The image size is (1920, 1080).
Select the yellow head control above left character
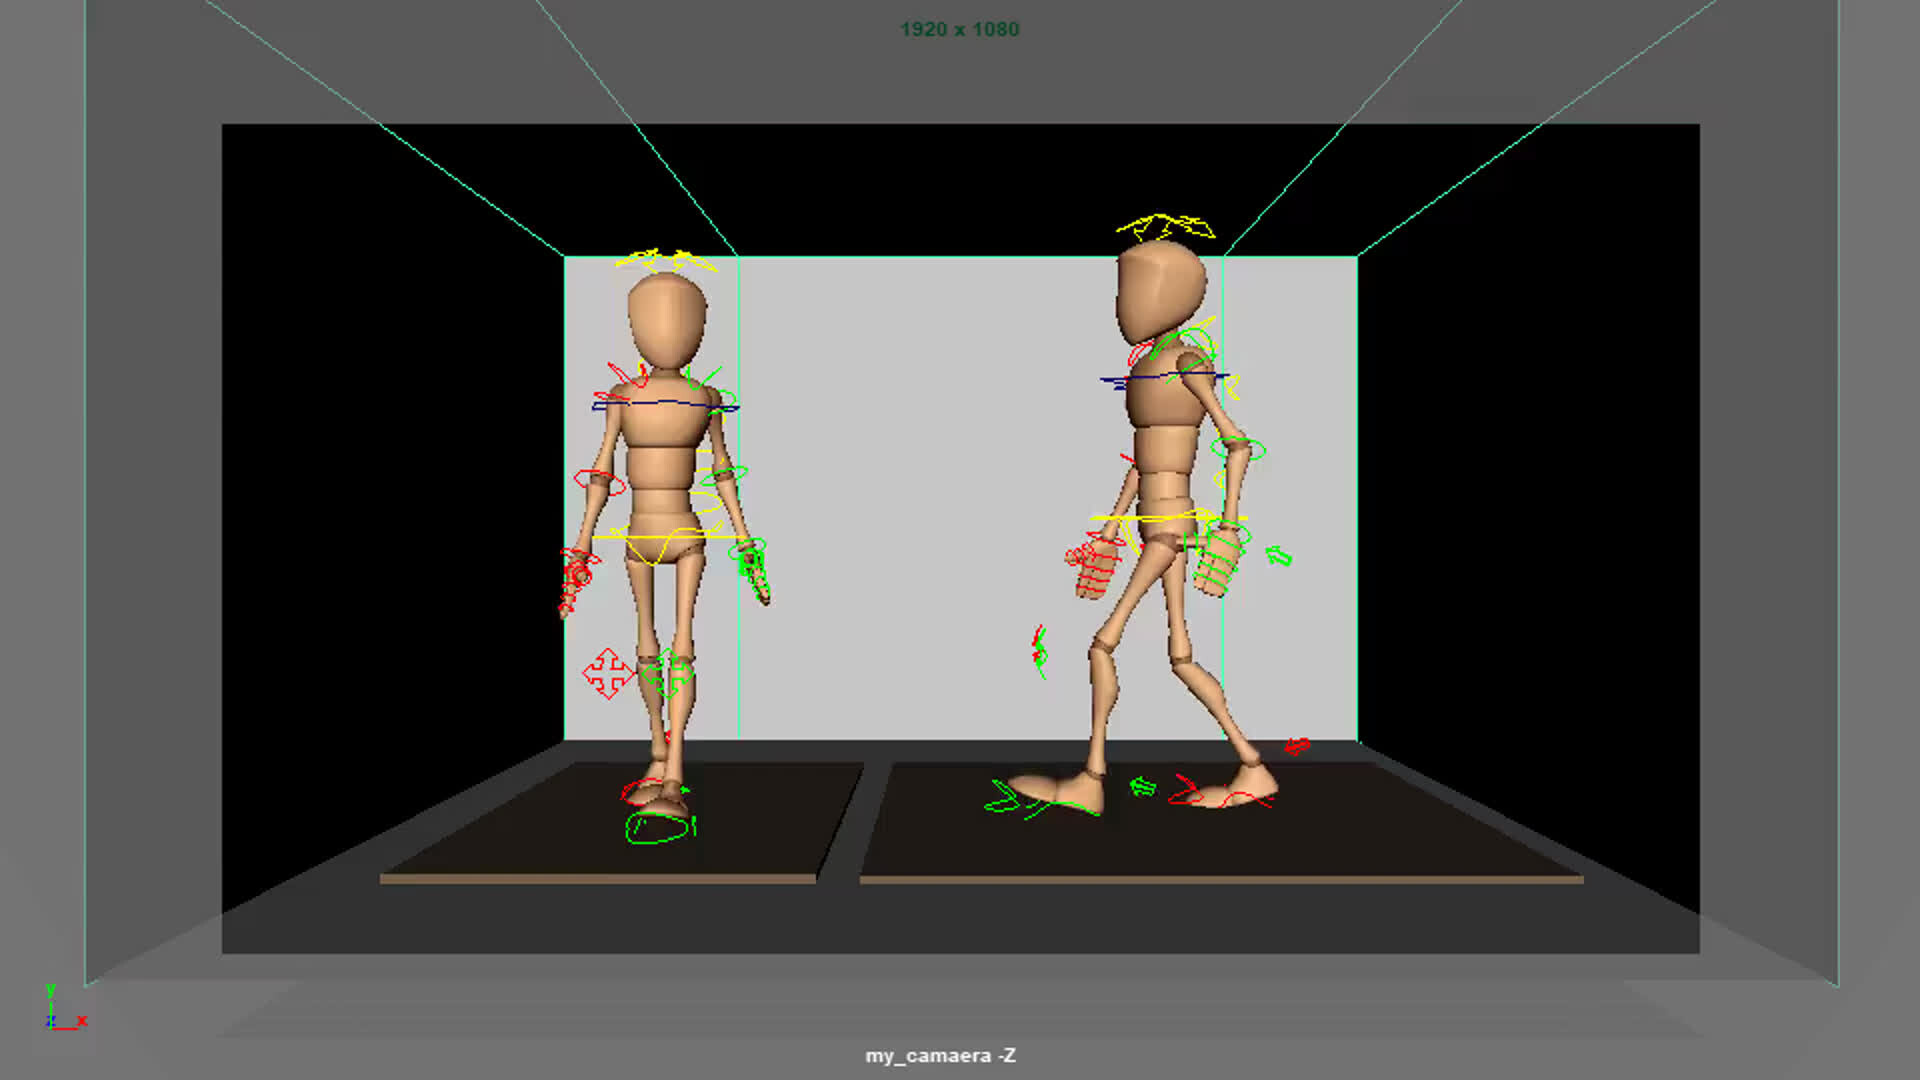(665, 258)
